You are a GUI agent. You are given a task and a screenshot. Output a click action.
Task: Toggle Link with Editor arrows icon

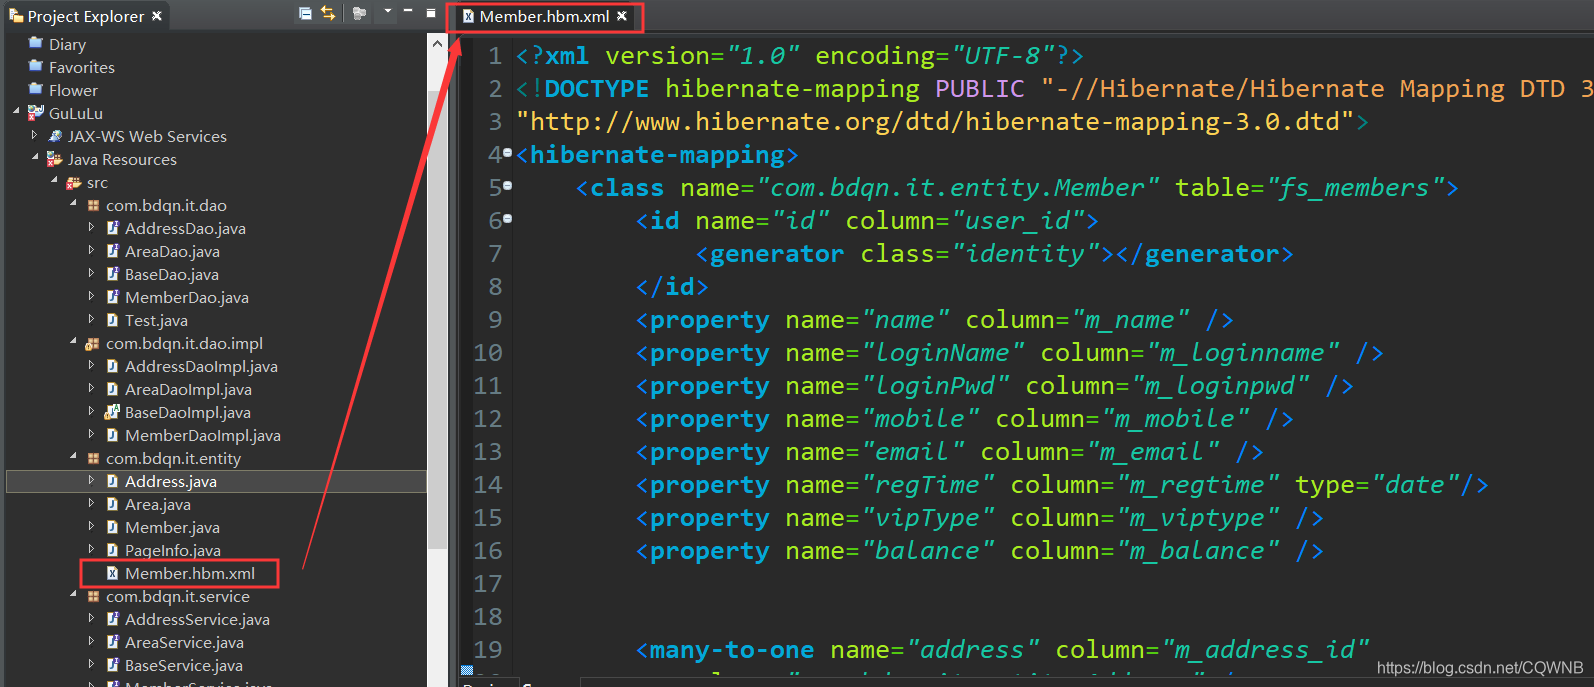pyautogui.click(x=328, y=13)
